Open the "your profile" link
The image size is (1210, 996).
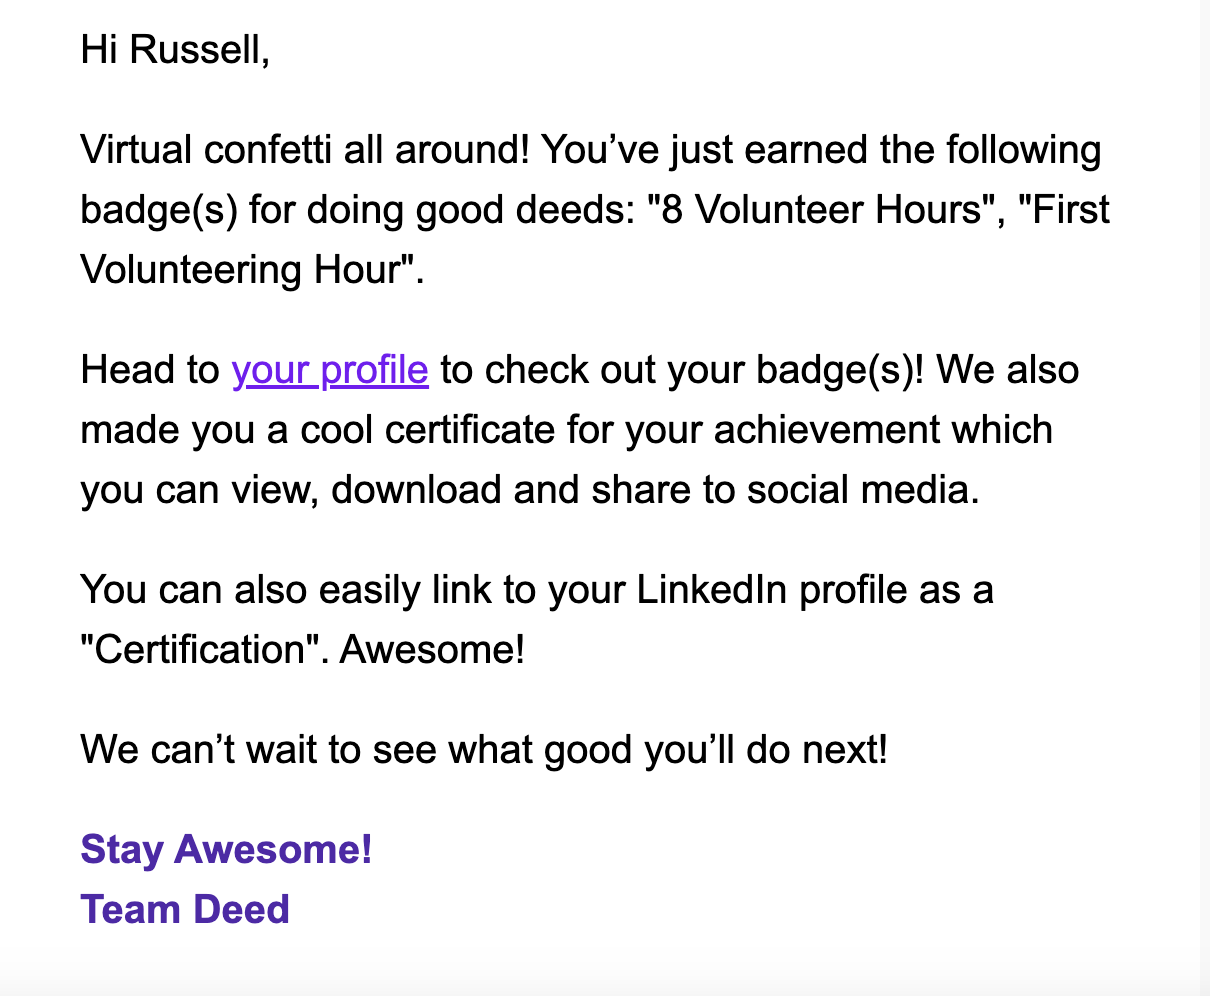pyautogui.click(x=330, y=370)
